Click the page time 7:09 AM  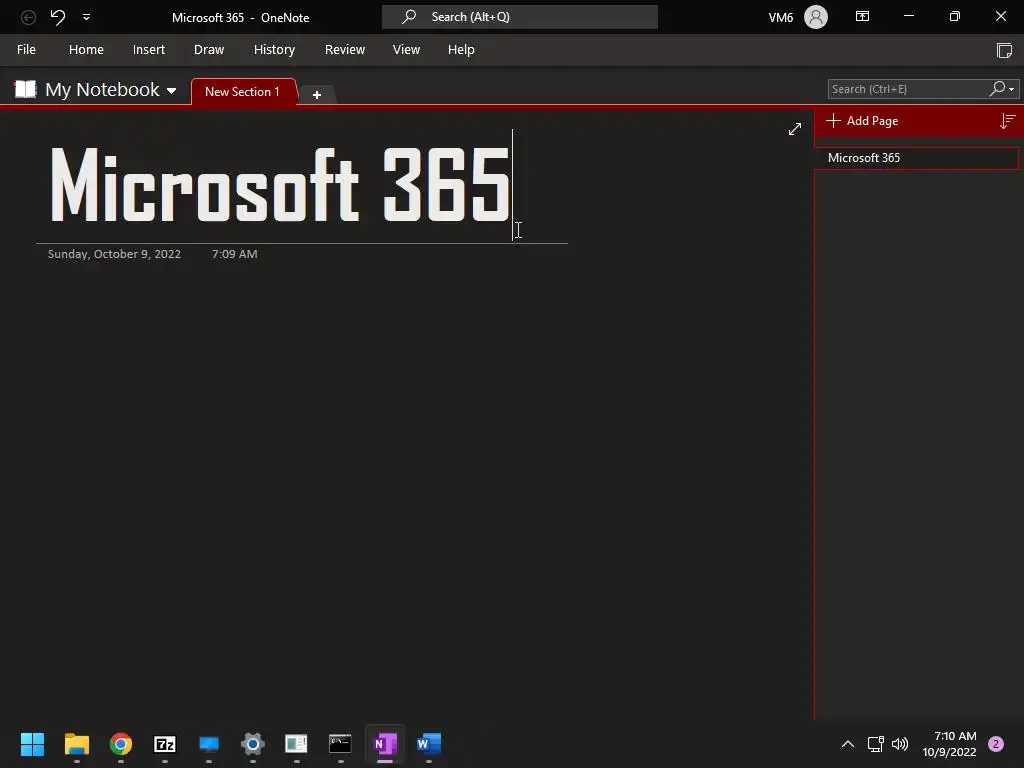[x=234, y=254]
